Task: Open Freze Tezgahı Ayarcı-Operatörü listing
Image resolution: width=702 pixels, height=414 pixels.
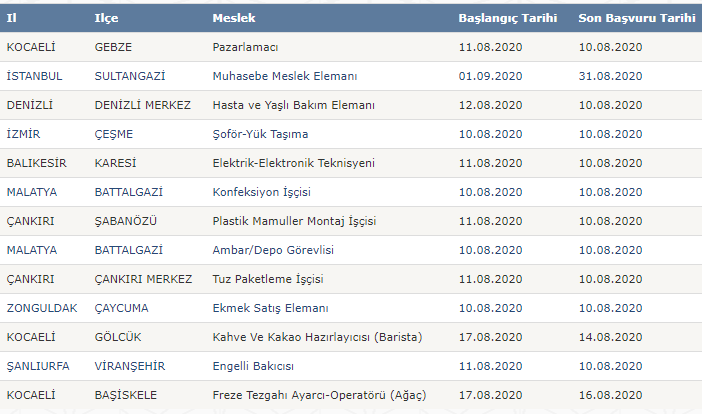Action: (325, 395)
